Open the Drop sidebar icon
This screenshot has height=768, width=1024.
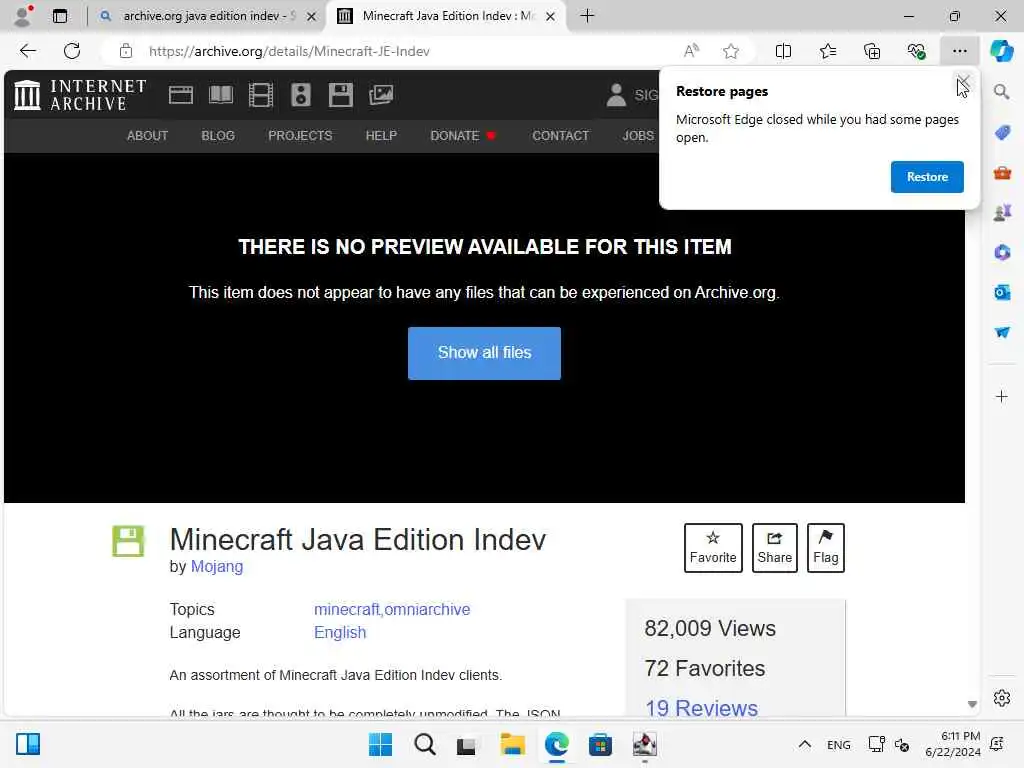[1002, 332]
